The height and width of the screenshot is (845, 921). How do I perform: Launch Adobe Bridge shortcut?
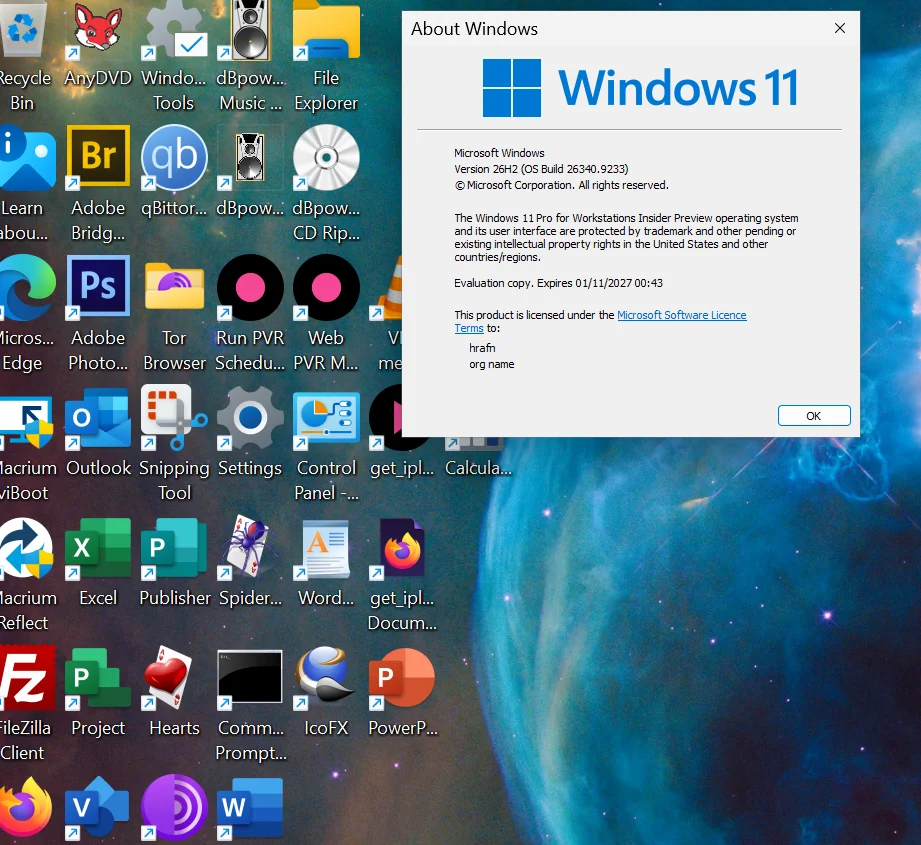pyautogui.click(x=98, y=157)
